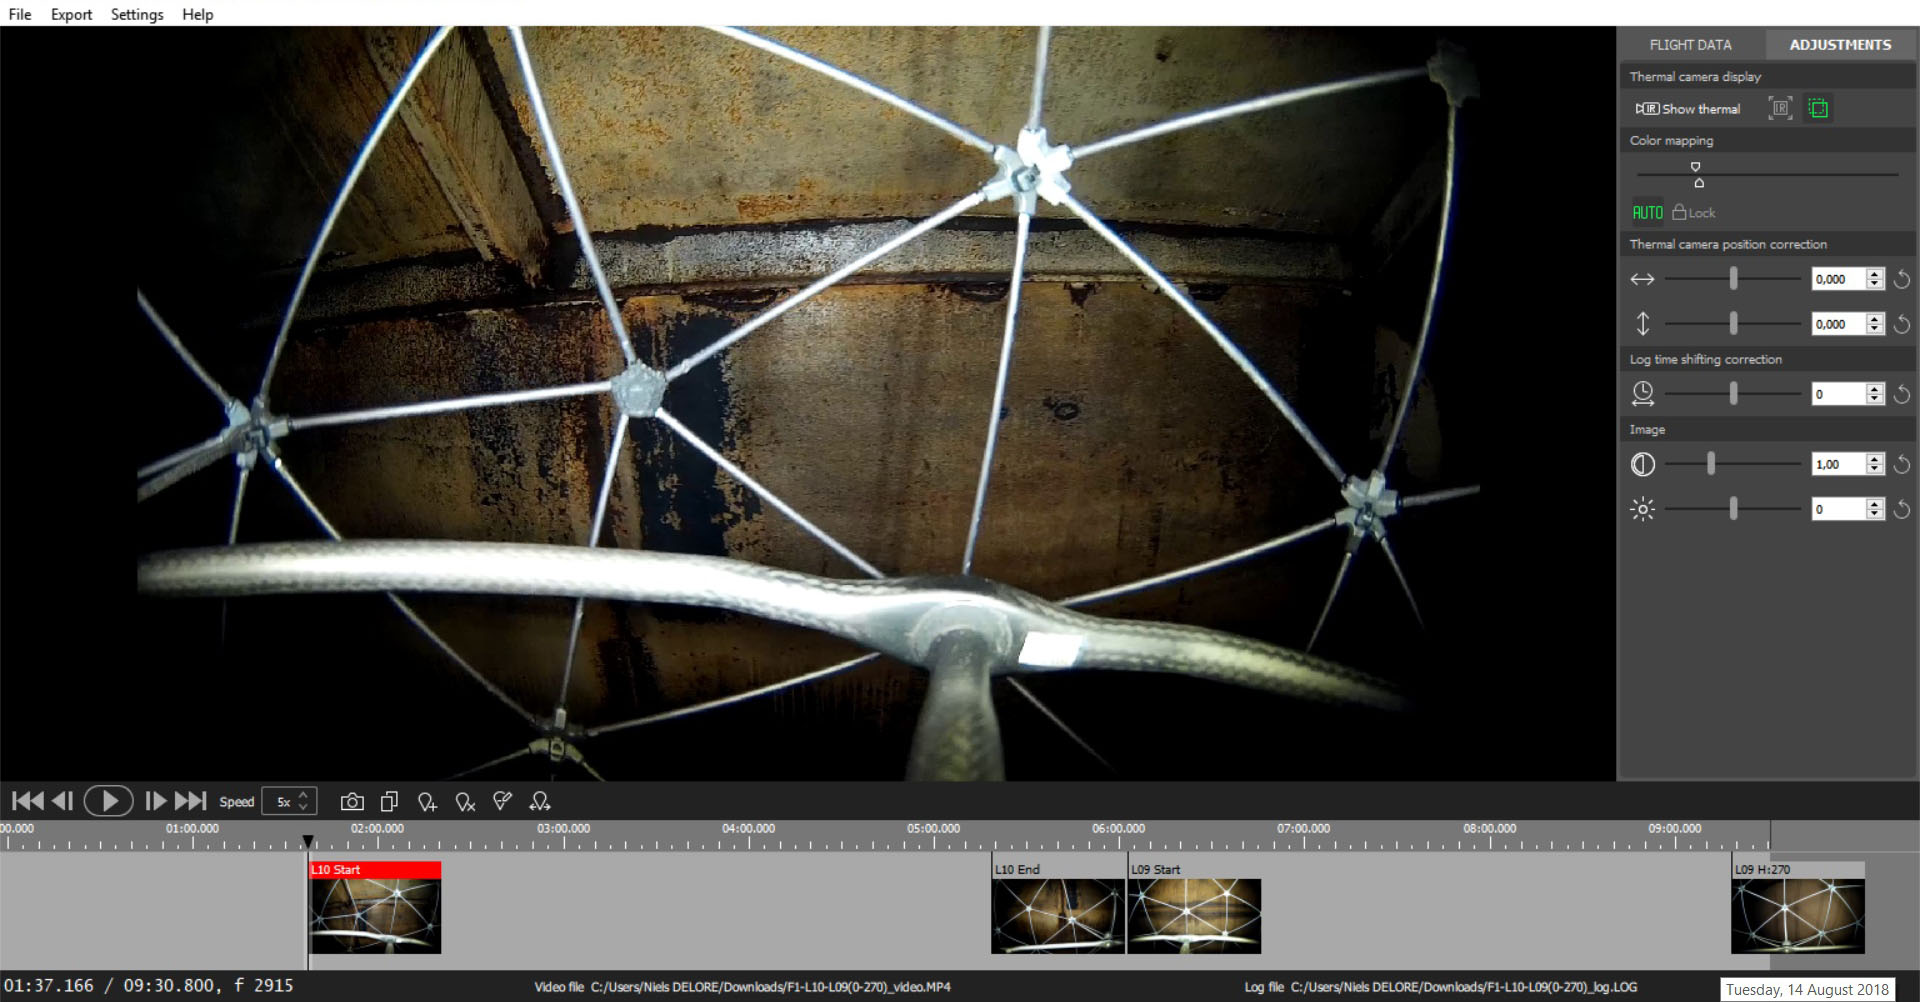The image size is (1920, 1002).
Task: Delete the point of interest marker
Action: click(x=465, y=802)
